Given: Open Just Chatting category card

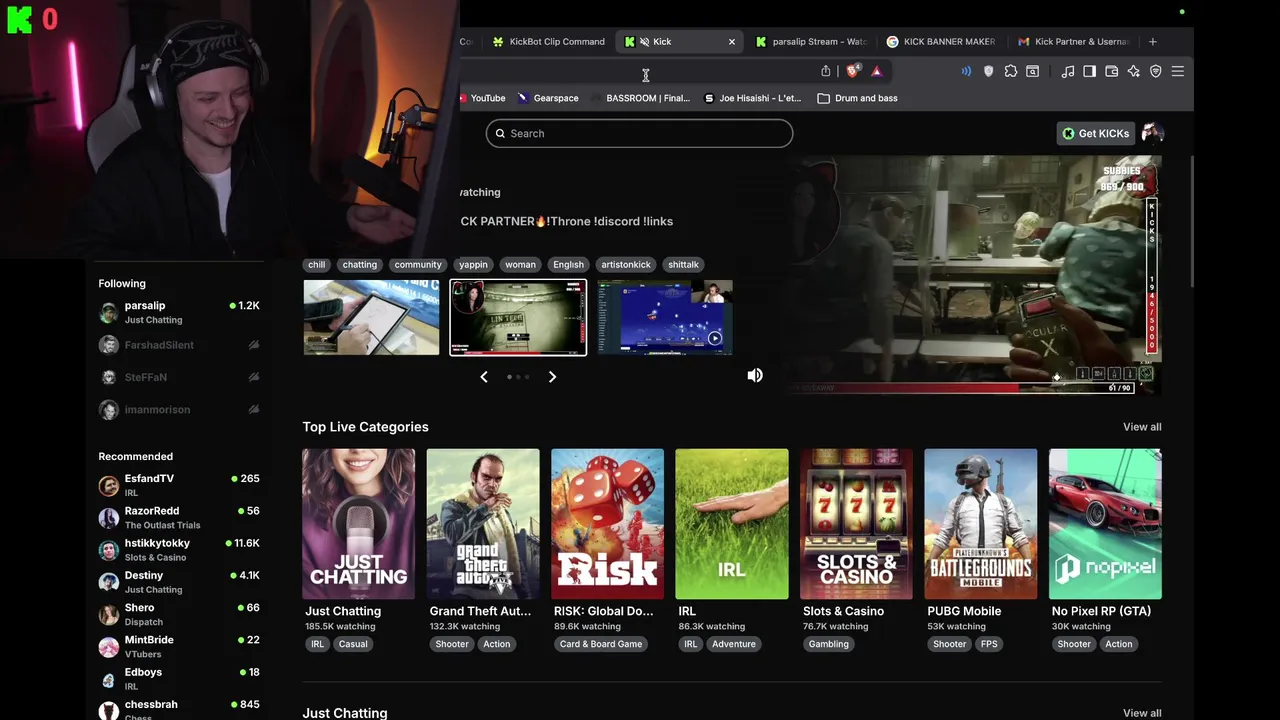Looking at the screenshot, I should tap(359, 524).
